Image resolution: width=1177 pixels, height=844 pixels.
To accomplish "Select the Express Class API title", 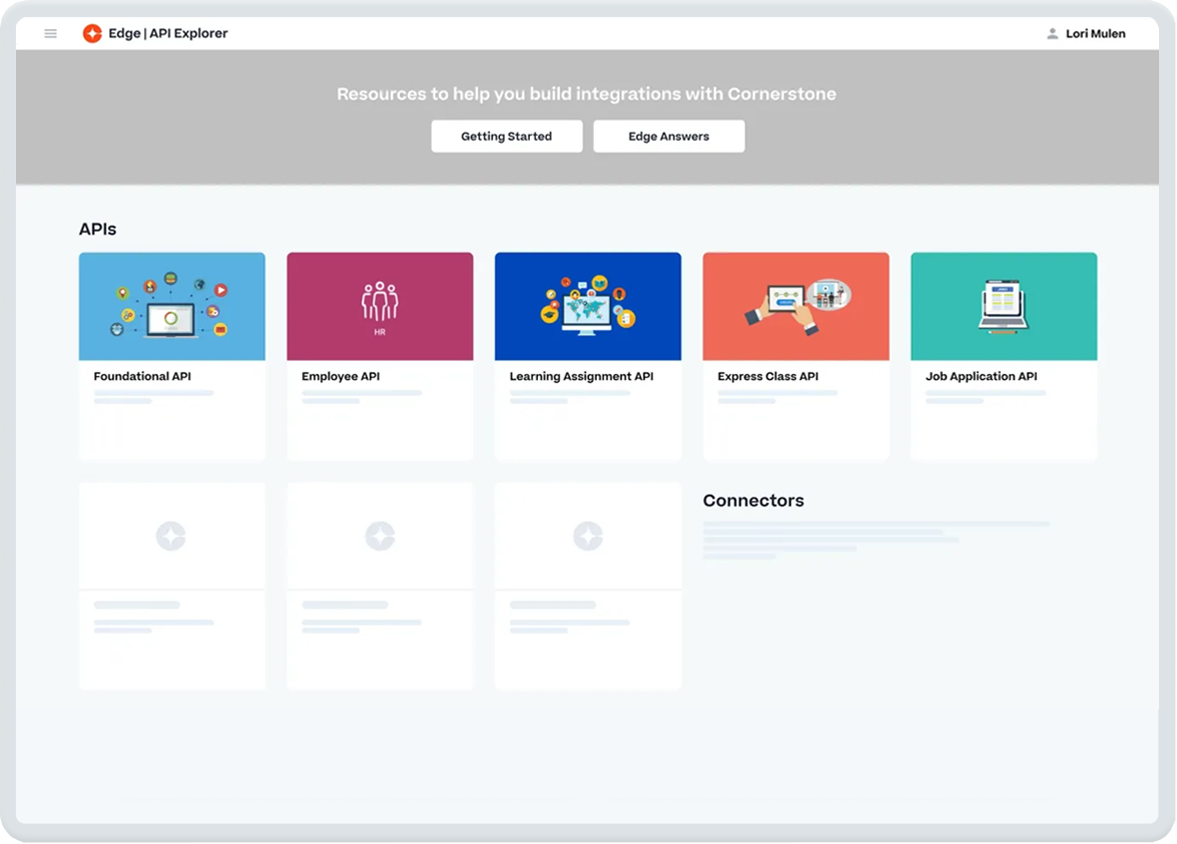I will [x=768, y=376].
